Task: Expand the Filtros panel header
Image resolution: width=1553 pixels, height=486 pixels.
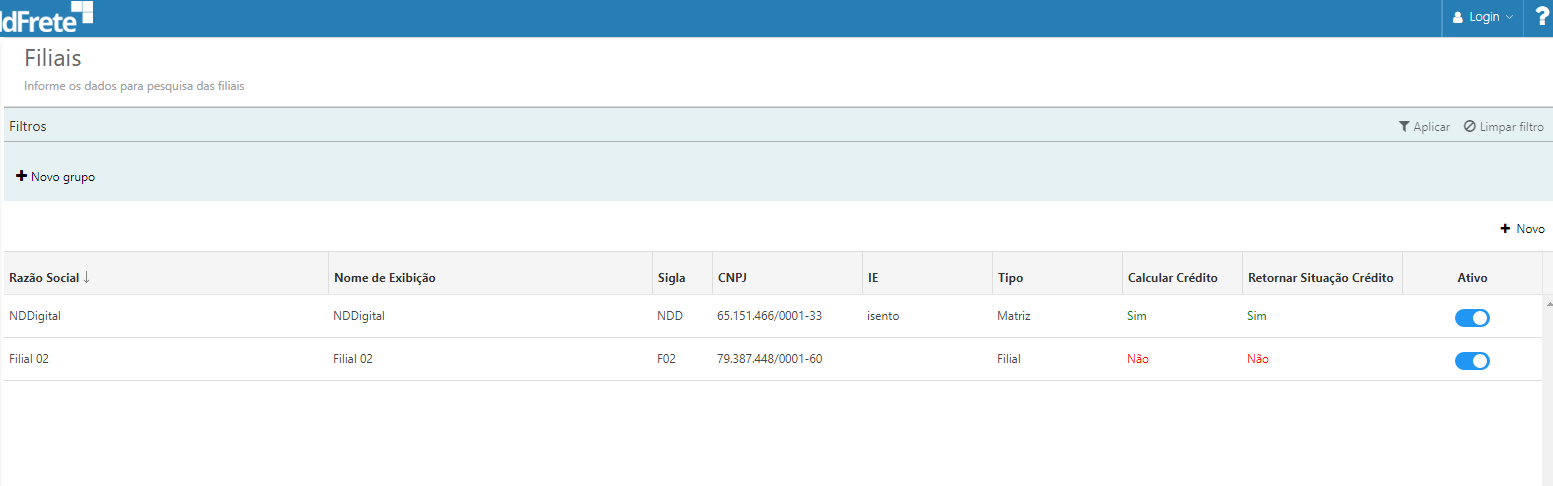Action: pos(28,127)
